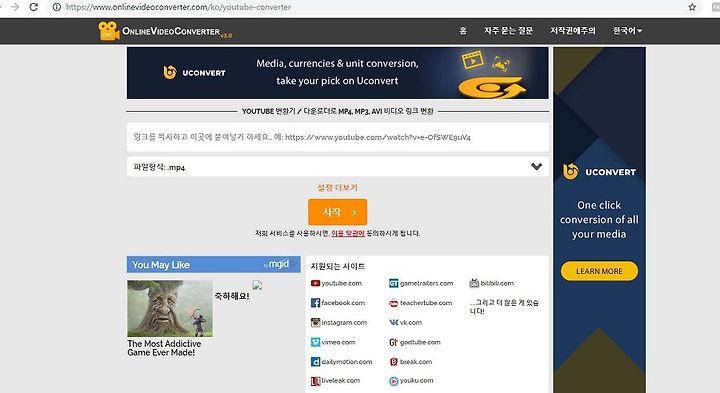Screen dimensions: 720x393
Task: Click the 지원되는 사이트 heading
Action: tap(338, 266)
